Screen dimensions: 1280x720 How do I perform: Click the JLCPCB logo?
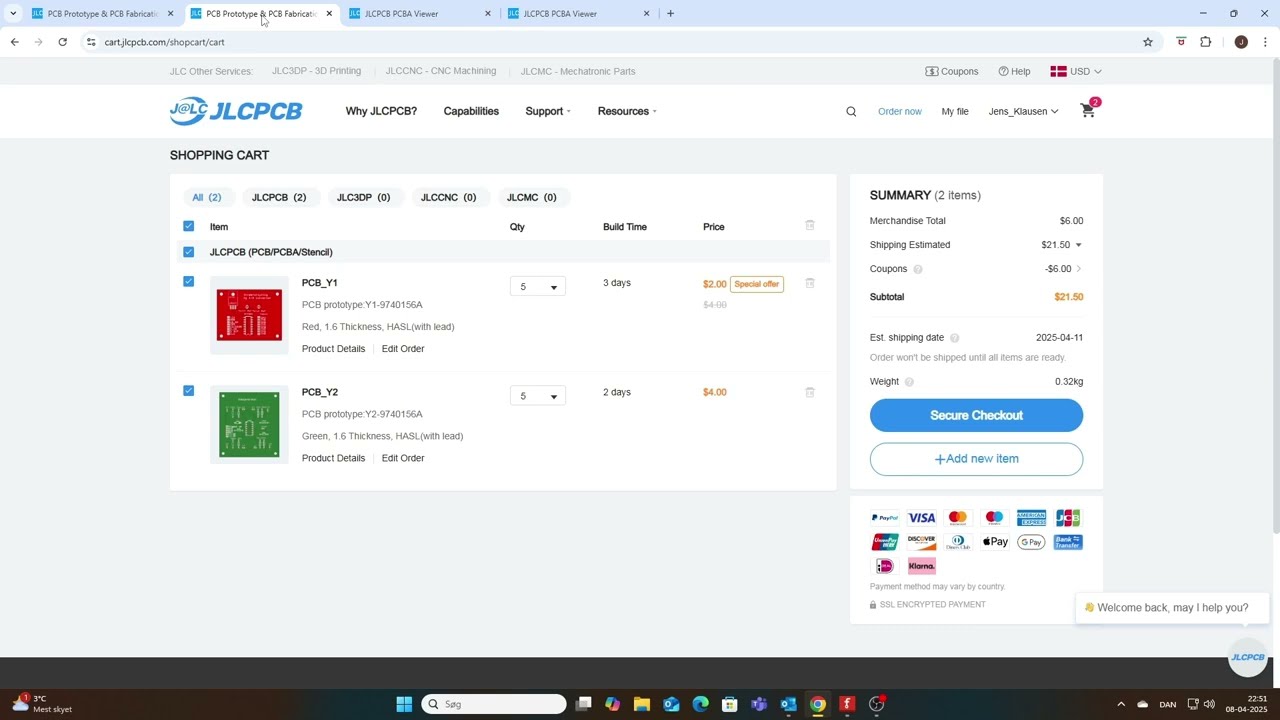(236, 111)
